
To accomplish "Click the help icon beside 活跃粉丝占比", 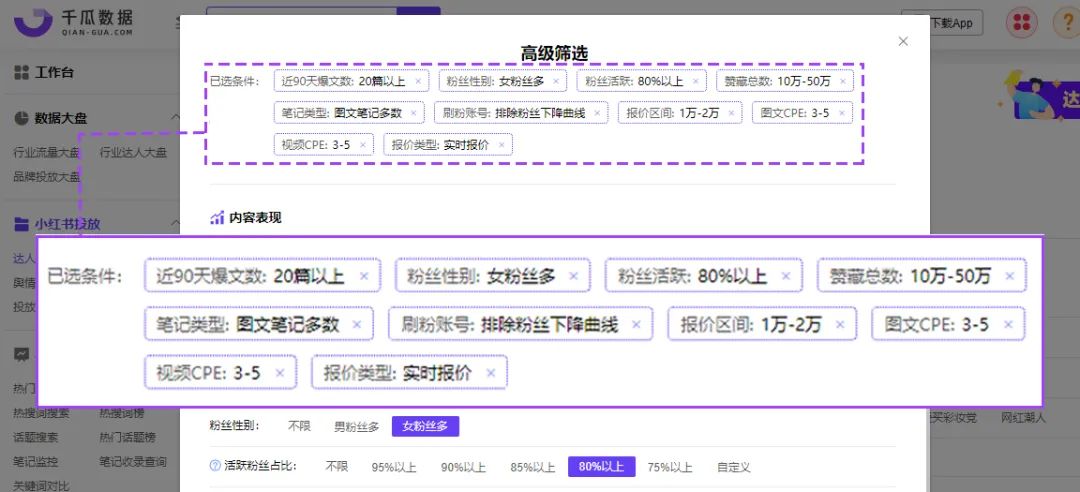I will (215, 467).
